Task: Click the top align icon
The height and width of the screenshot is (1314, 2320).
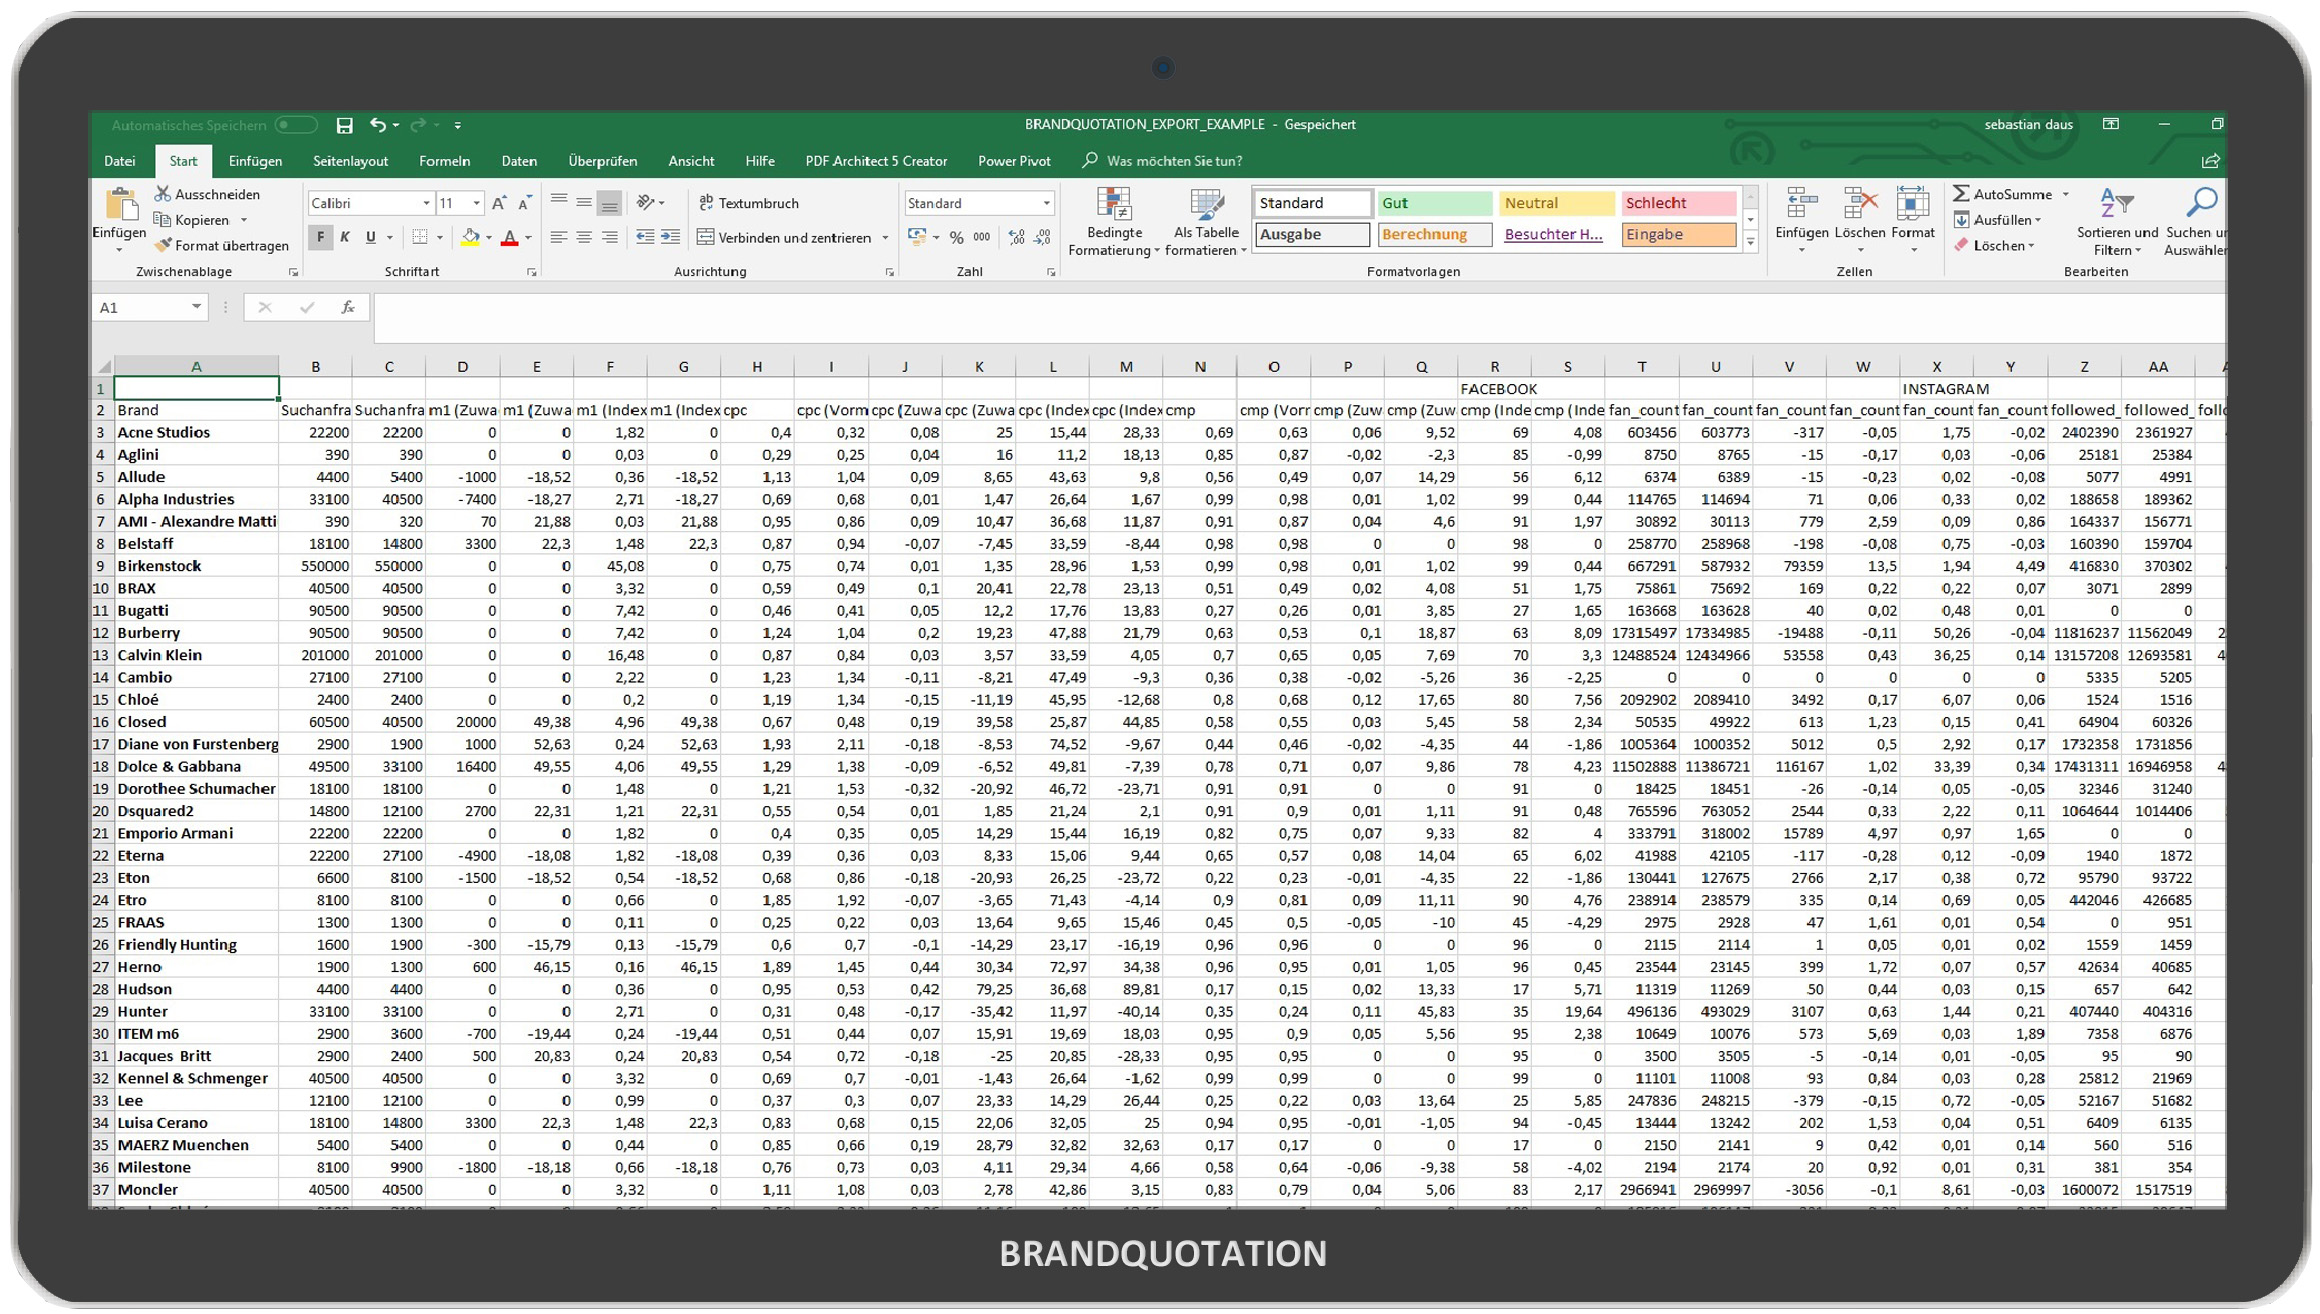Action: 558,202
